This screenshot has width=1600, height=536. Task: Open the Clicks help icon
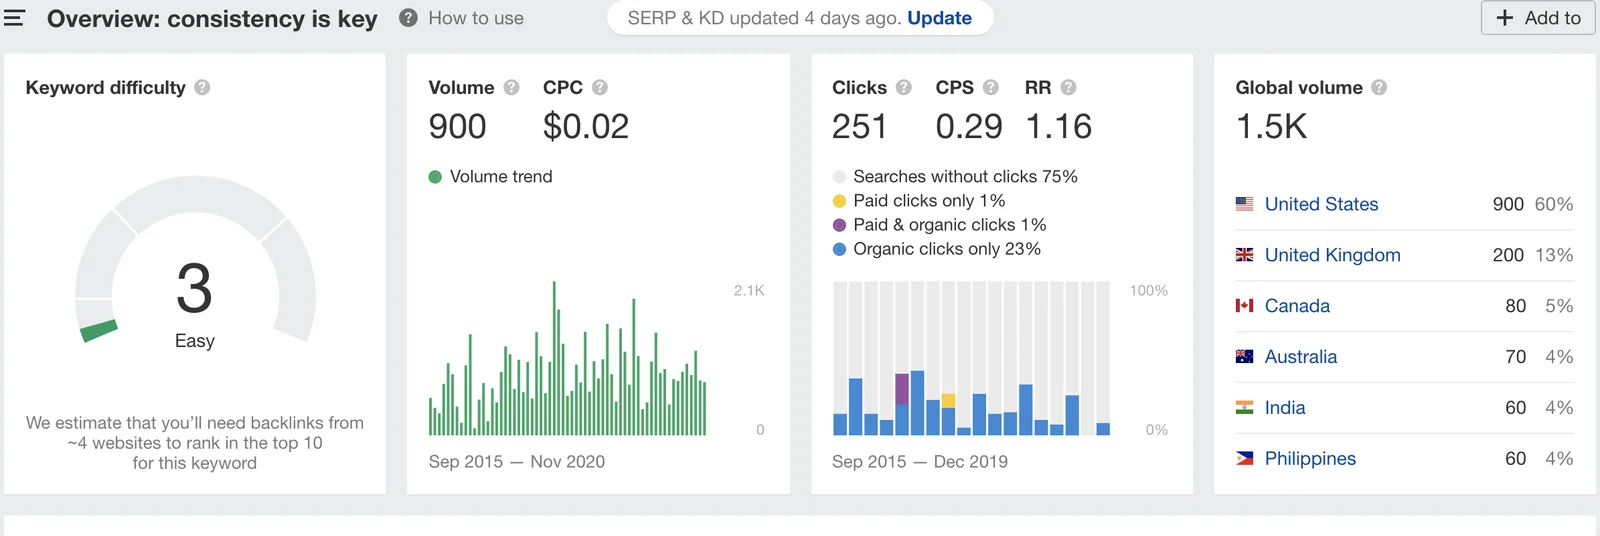pyautogui.click(x=904, y=87)
